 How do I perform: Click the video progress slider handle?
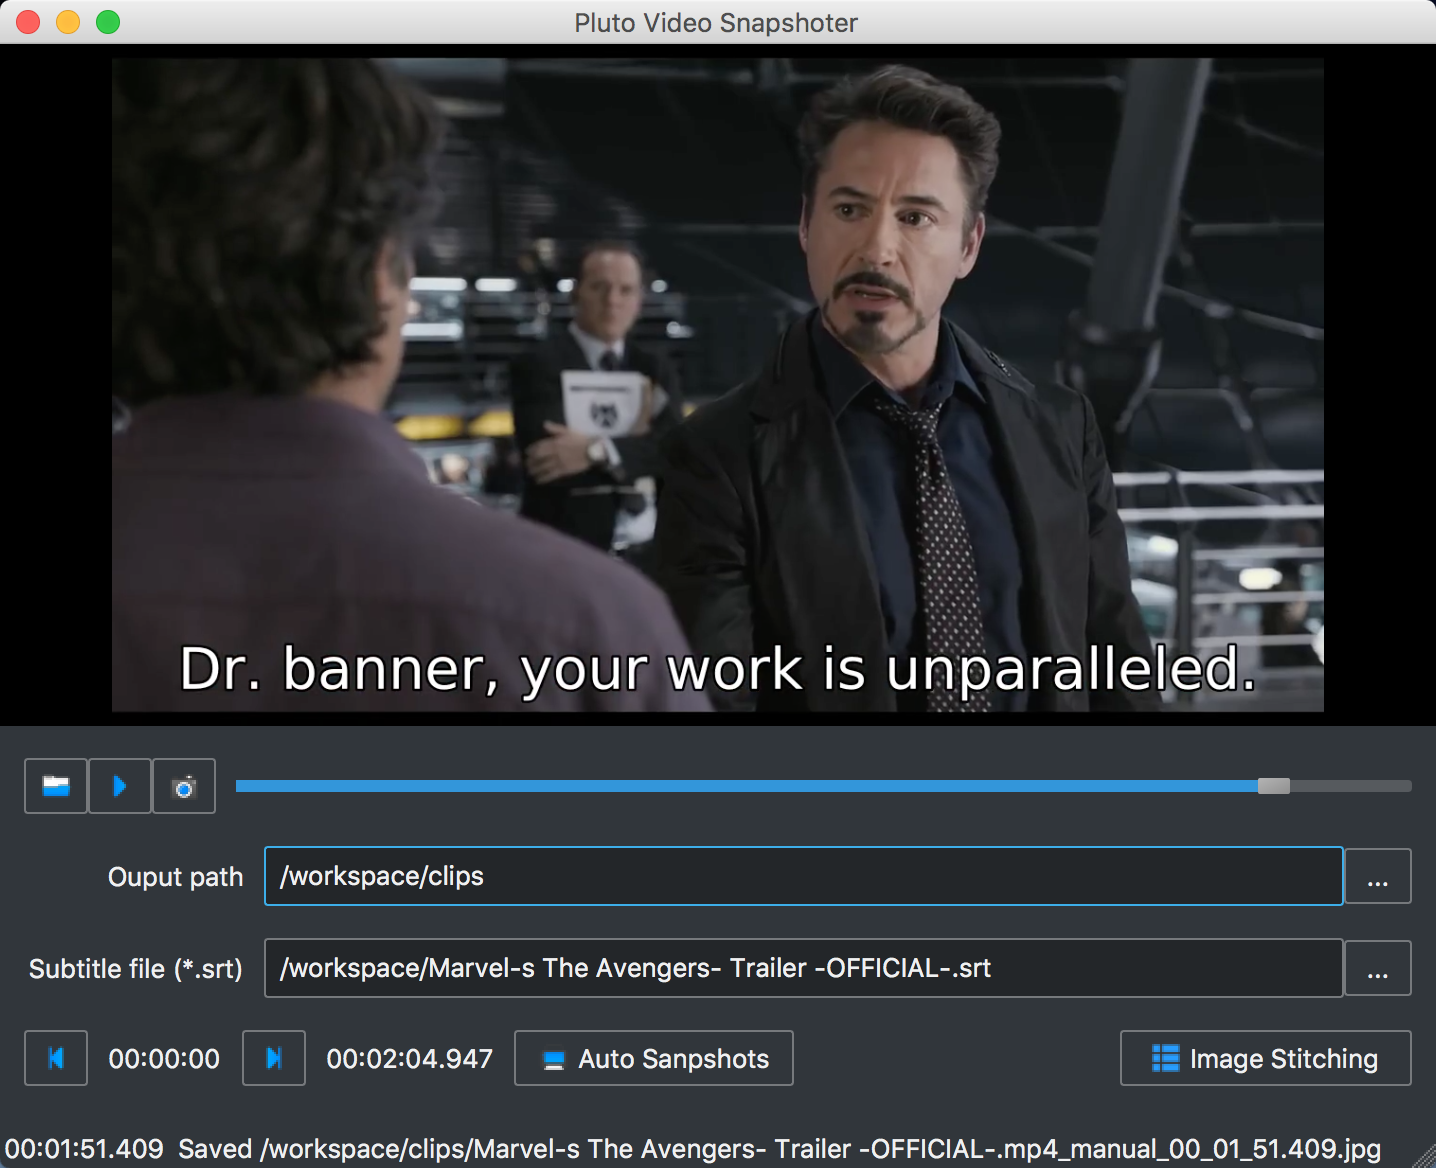pos(1274,786)
